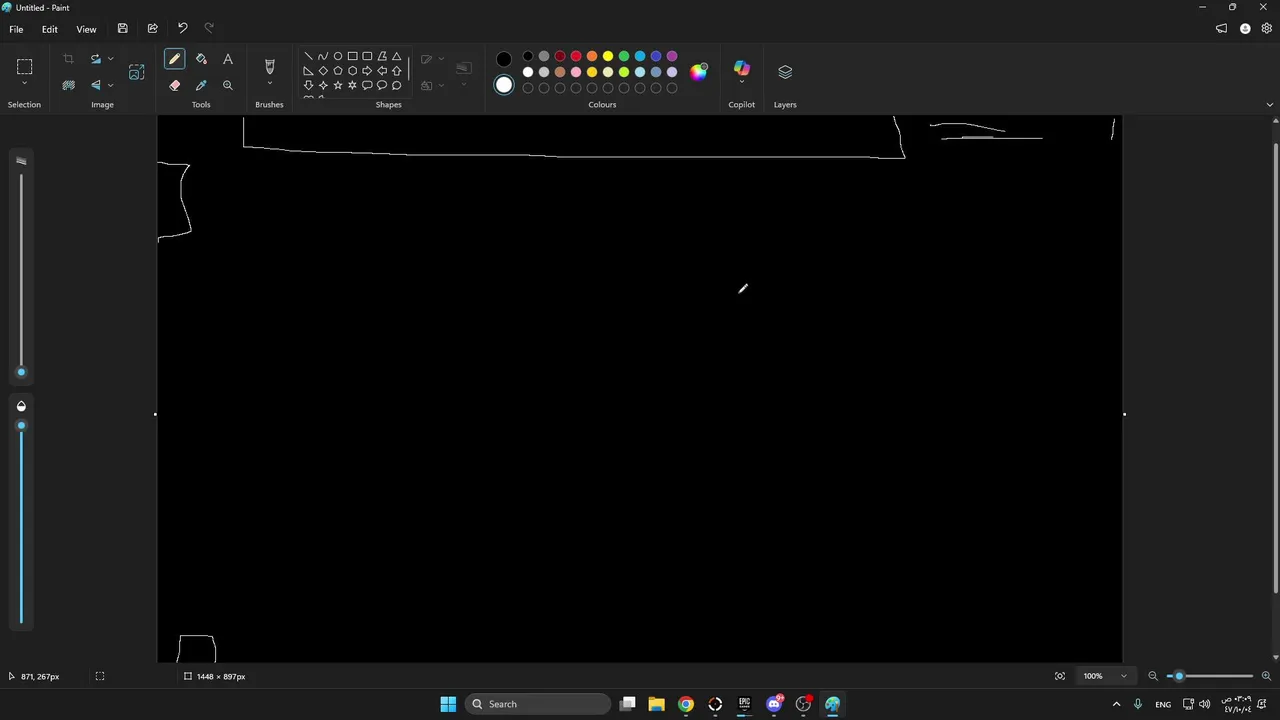Open the Copilot menu
The width and height of the screenshot is (1280, 720).
pyautogui.click(x=741, y=72)
